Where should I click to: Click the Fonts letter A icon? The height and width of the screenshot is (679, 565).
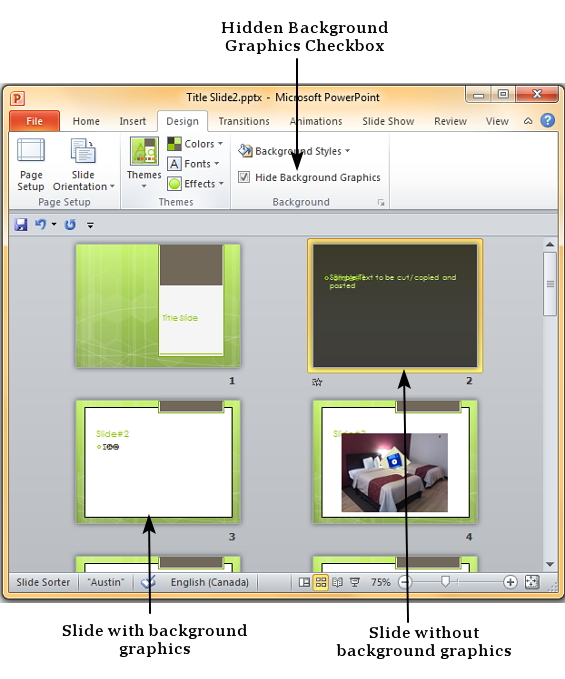tap(174, 164)
